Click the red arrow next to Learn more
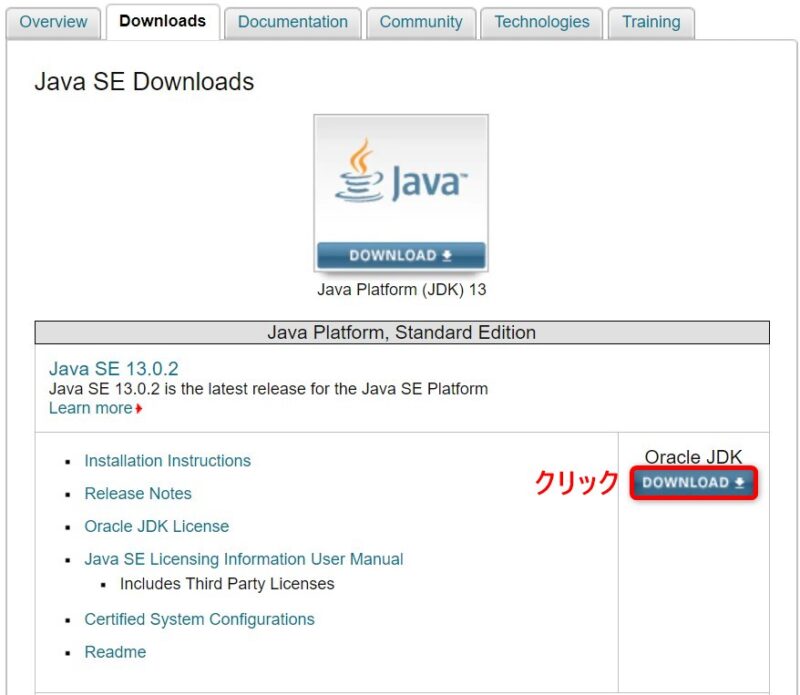This screenshot has width=800, height=695. pos(136,408)
